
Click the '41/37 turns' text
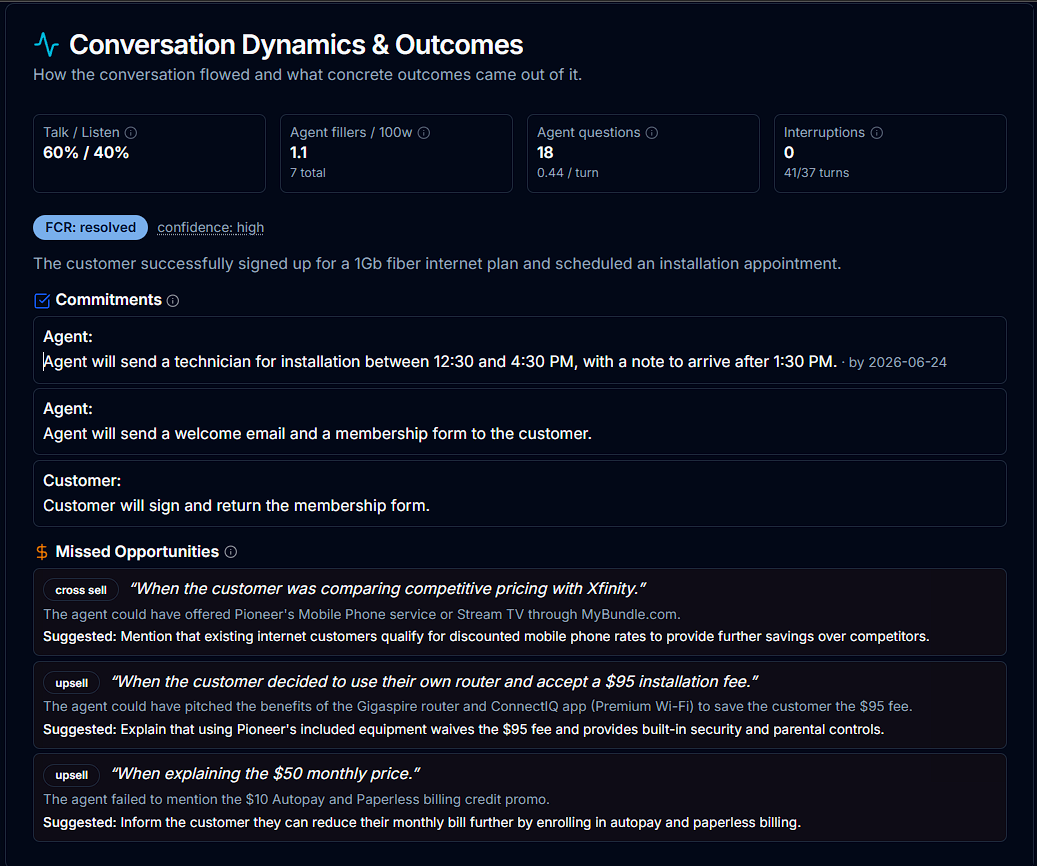point(816,173)
